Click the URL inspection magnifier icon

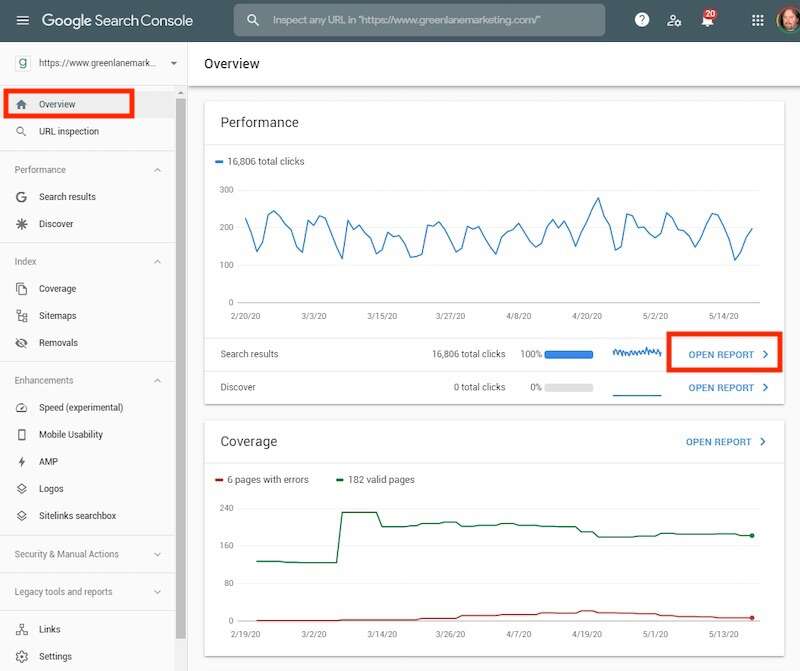click(21, 131)
